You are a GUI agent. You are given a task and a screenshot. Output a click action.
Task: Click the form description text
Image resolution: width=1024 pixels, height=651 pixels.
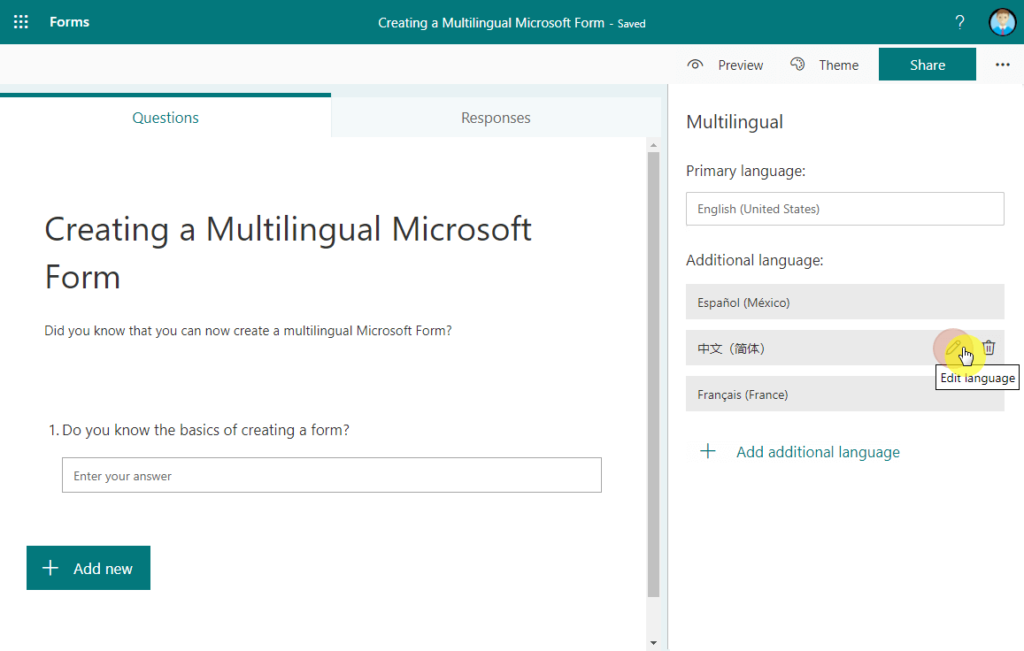248,330
